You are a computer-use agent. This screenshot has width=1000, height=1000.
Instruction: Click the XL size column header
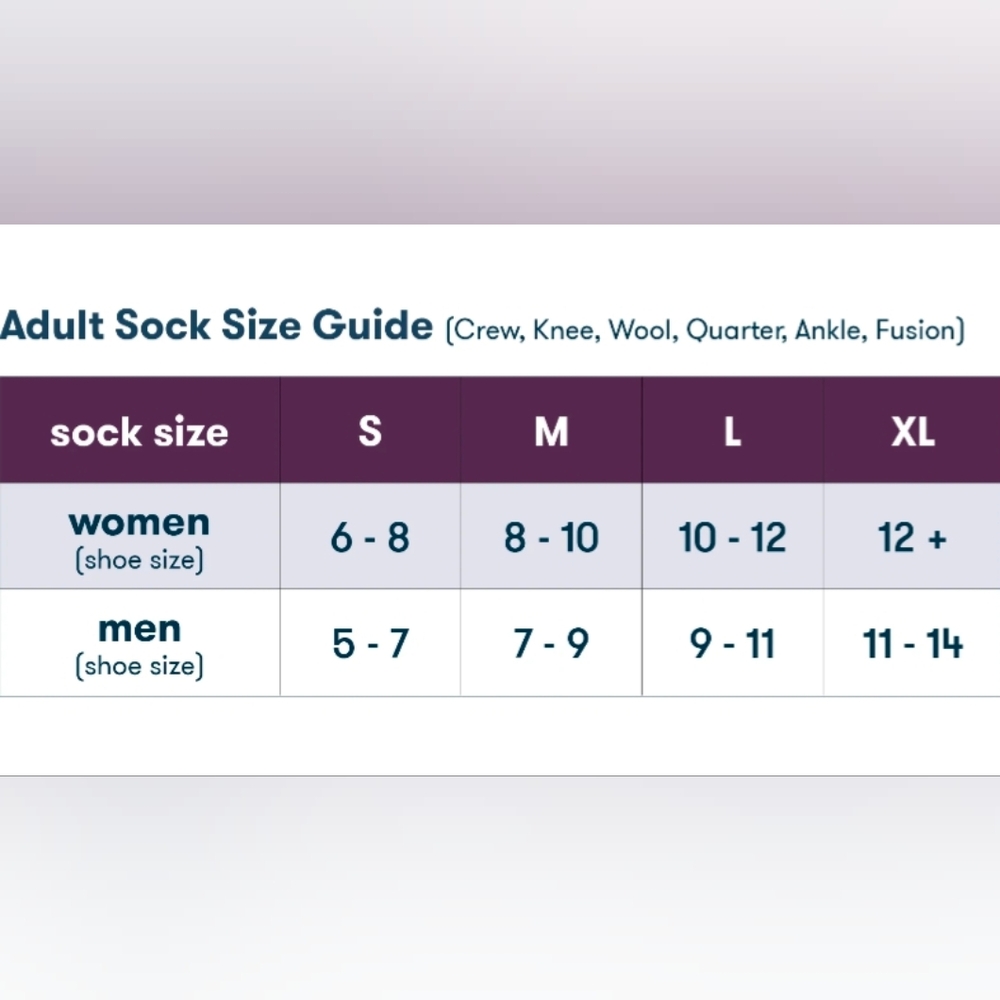click(912, 430)
